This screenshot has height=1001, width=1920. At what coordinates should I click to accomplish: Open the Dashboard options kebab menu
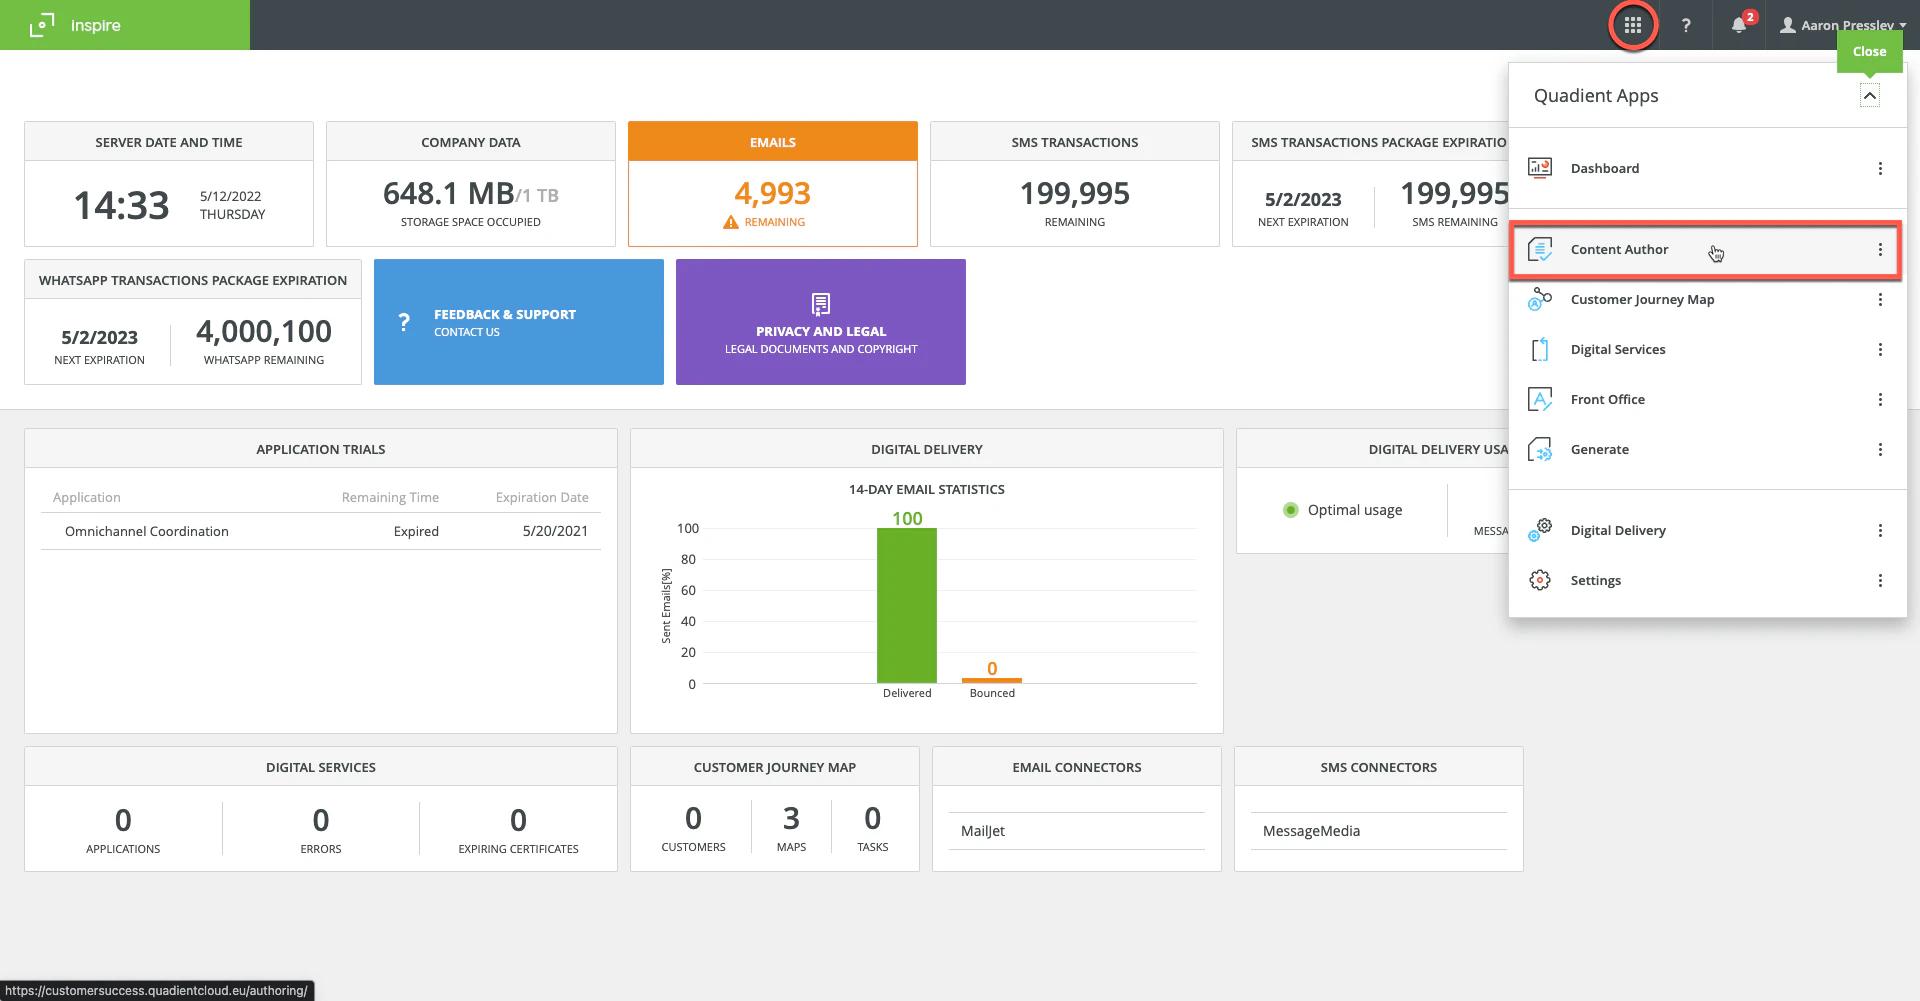tap(1881, 168)
